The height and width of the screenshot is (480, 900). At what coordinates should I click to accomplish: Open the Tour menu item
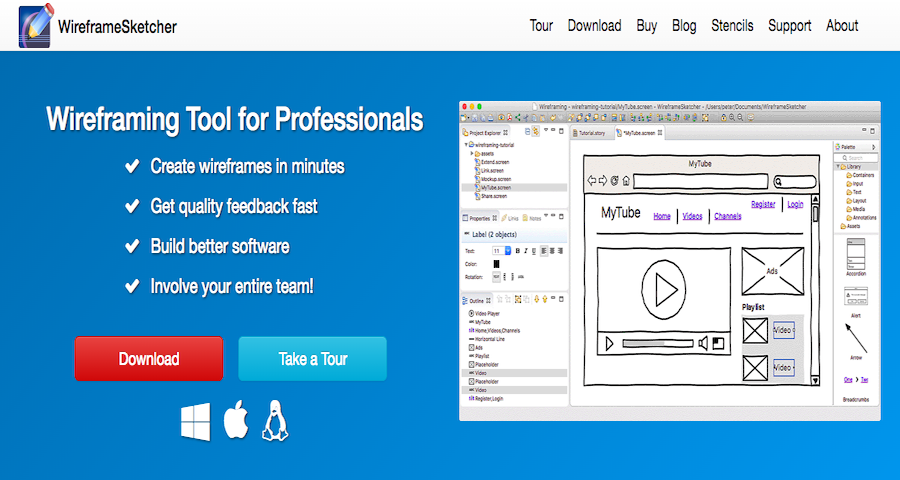pyautogui.click(x=541, y=26)
